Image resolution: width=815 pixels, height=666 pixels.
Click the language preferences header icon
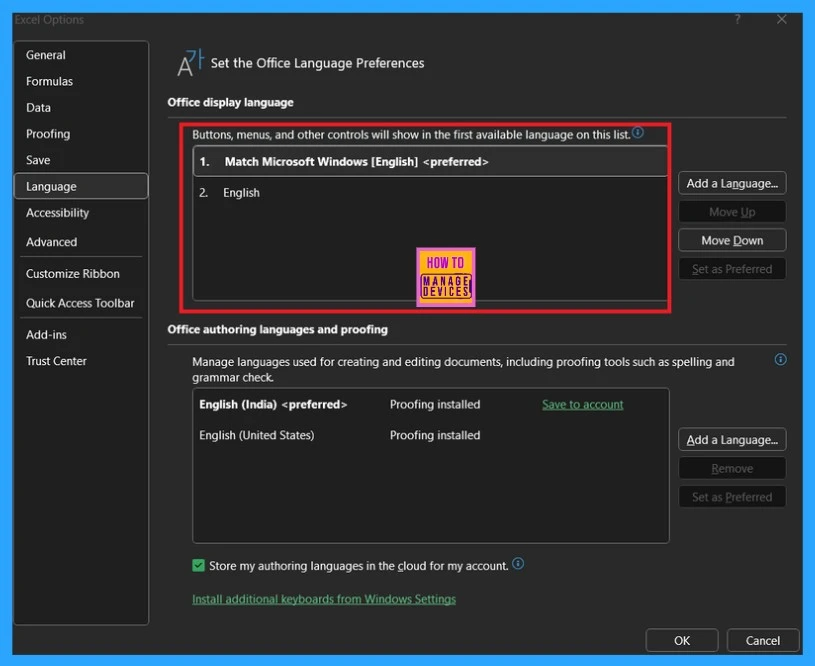point(190,63)
